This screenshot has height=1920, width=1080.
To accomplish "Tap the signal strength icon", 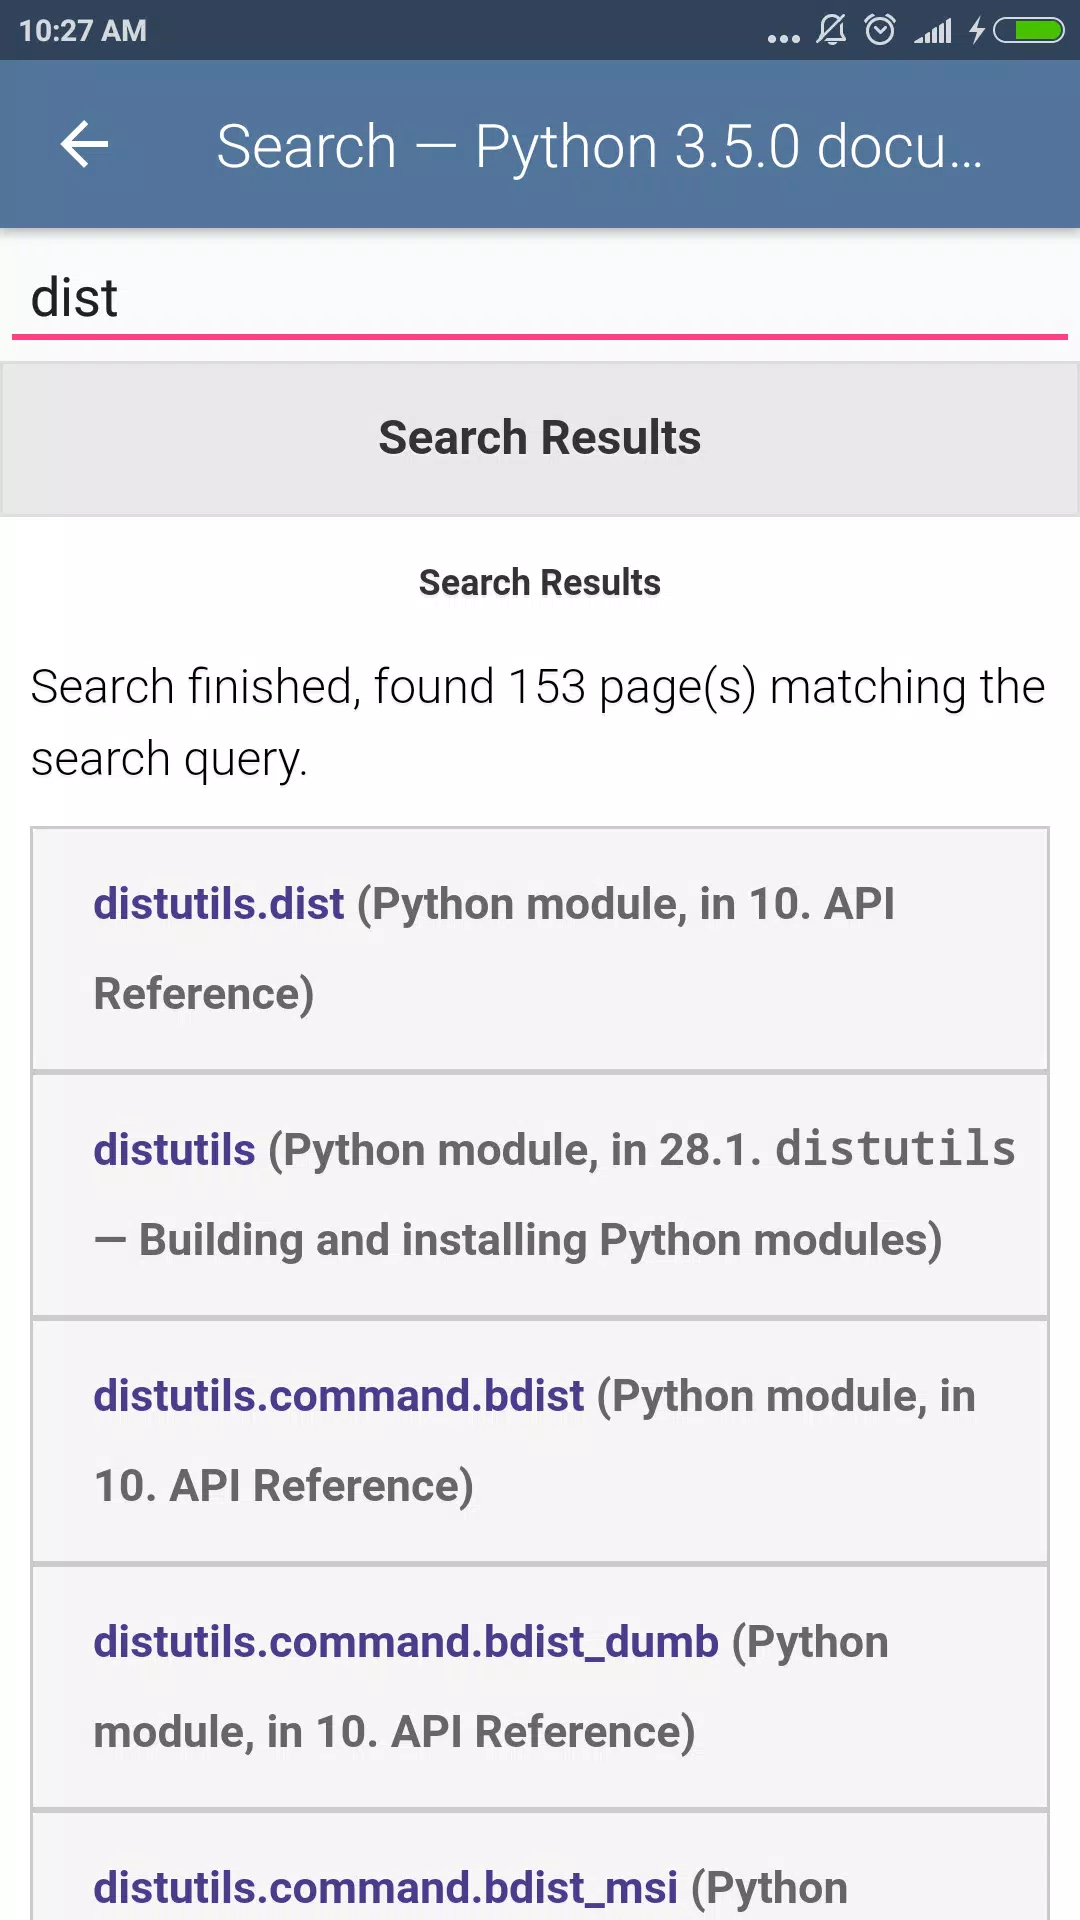I will click(933, 31).
